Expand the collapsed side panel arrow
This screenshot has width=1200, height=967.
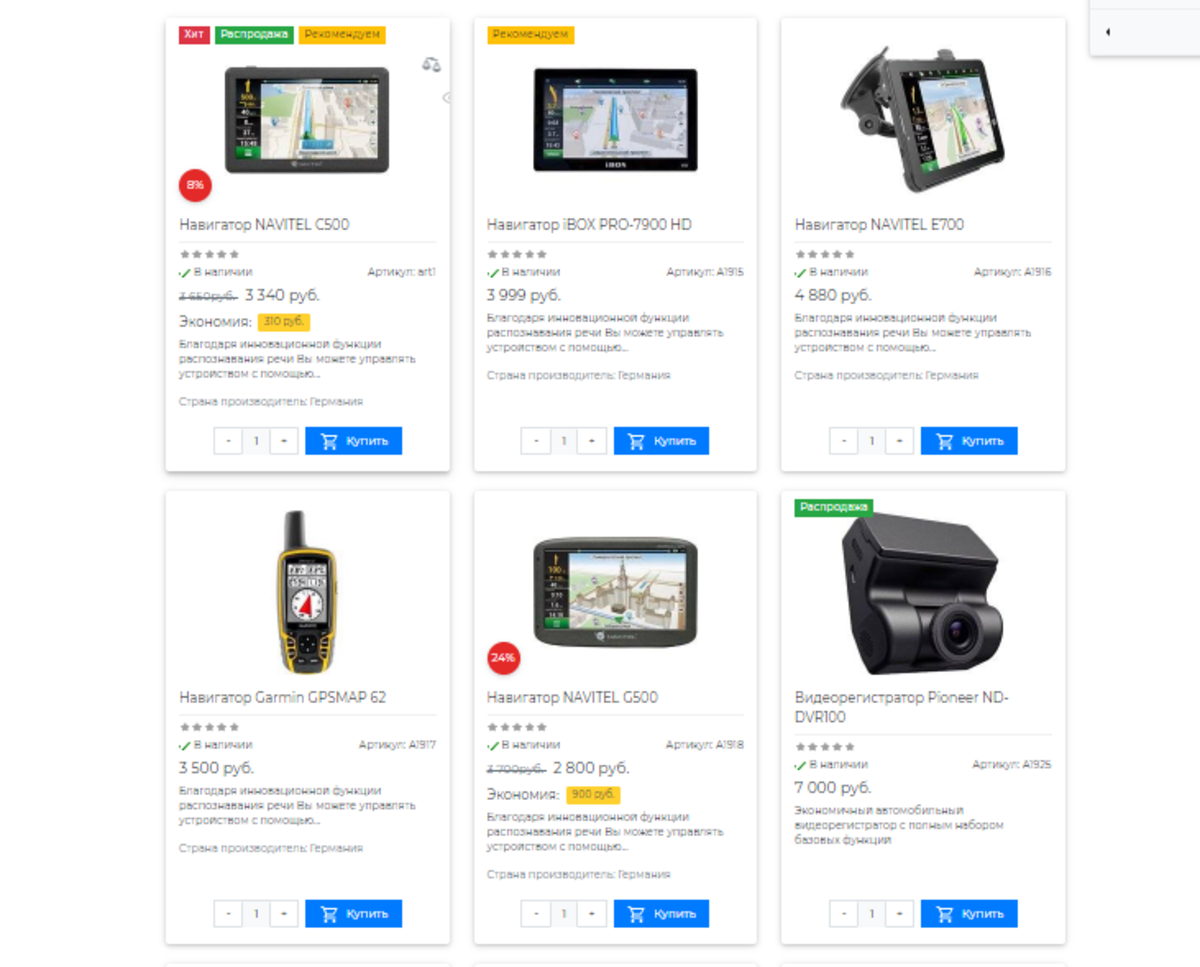click(x=1108, y=33)
